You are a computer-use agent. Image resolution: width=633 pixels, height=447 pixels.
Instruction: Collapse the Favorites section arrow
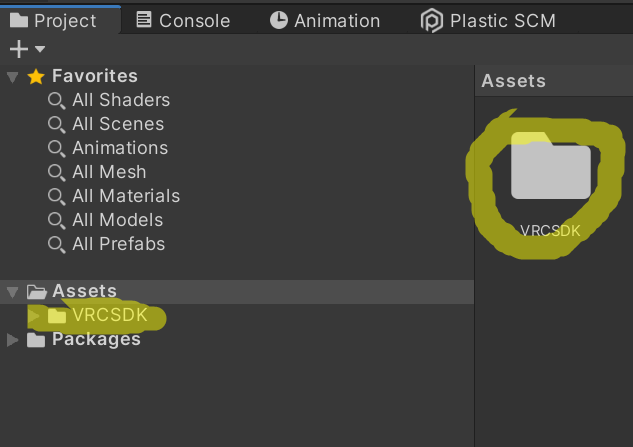tap(12, 76)
